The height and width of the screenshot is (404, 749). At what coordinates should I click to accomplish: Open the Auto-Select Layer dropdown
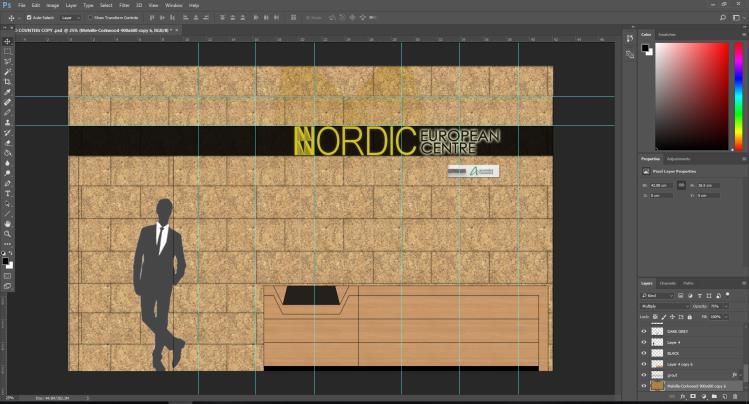(71, 18)
